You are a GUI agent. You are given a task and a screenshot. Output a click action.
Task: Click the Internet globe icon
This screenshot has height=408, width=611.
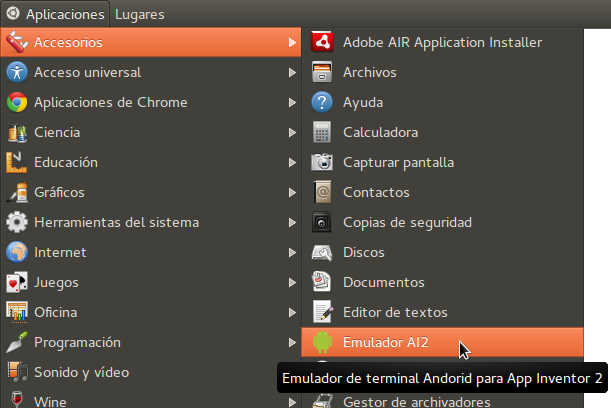17,252
